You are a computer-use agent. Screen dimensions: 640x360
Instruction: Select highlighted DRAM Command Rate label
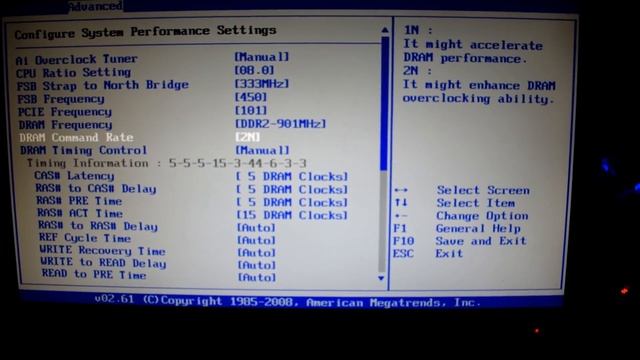pyautogui.click(x=76, y=138)
